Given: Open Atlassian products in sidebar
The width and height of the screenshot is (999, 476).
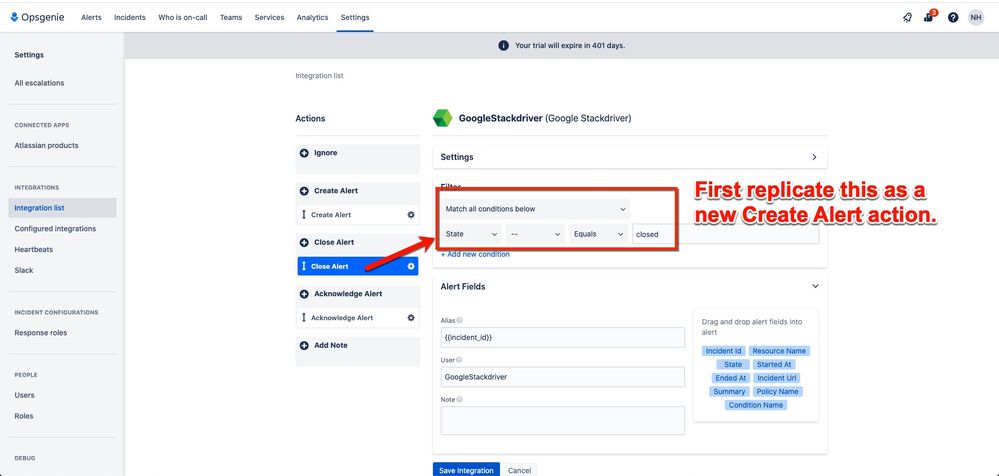Looking at the screenshot, I should click(x=47, y=145).
